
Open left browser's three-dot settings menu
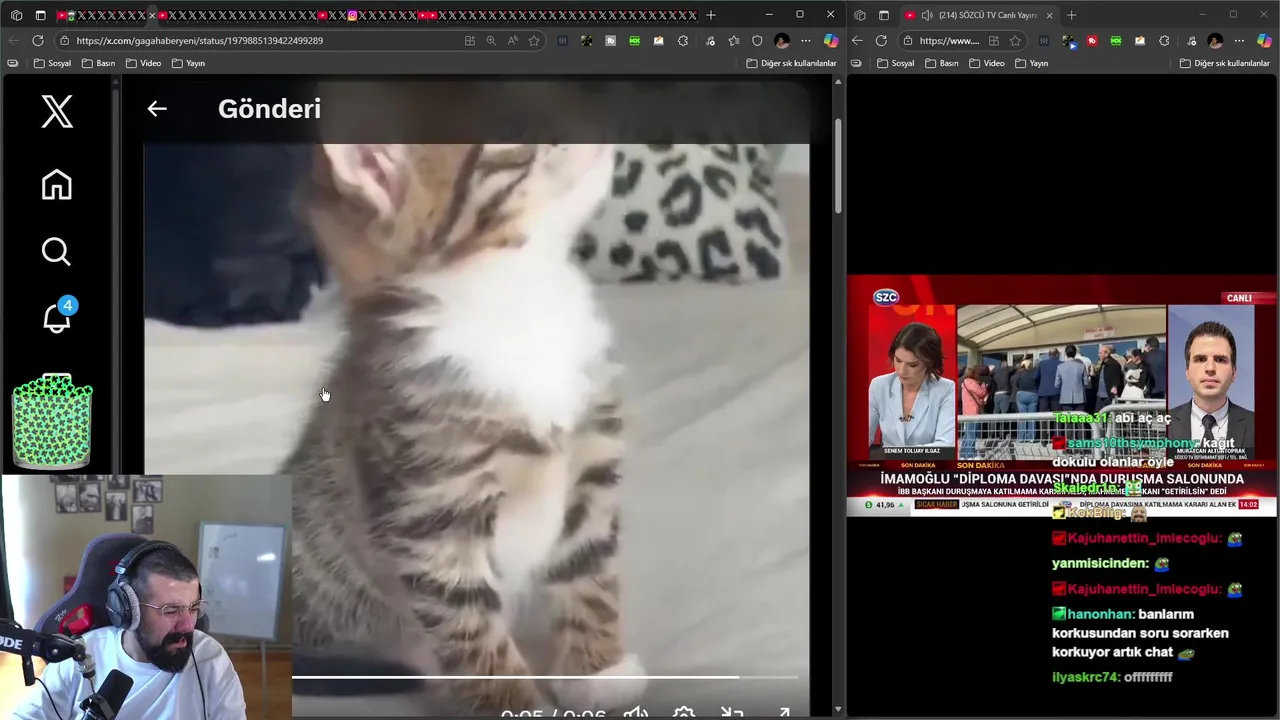806,41
